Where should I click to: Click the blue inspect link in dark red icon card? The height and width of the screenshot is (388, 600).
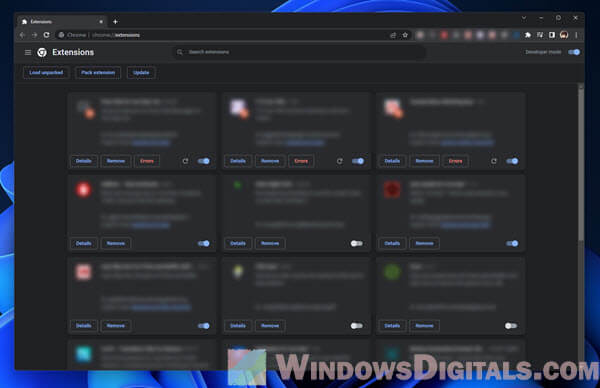click(x=465, y=225)
